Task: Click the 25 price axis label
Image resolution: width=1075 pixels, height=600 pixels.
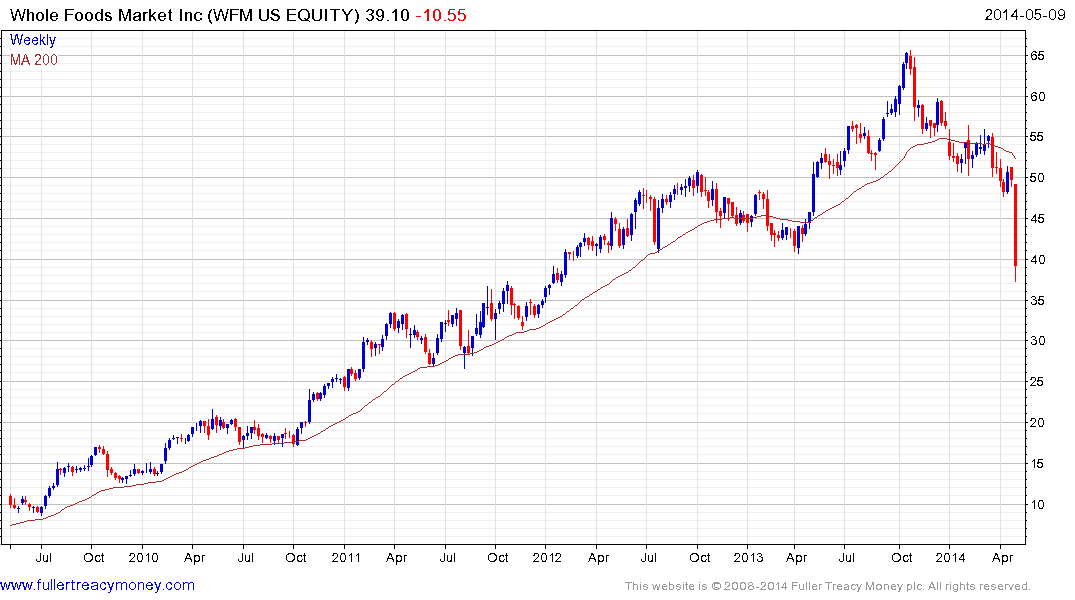Action: 1037,382
